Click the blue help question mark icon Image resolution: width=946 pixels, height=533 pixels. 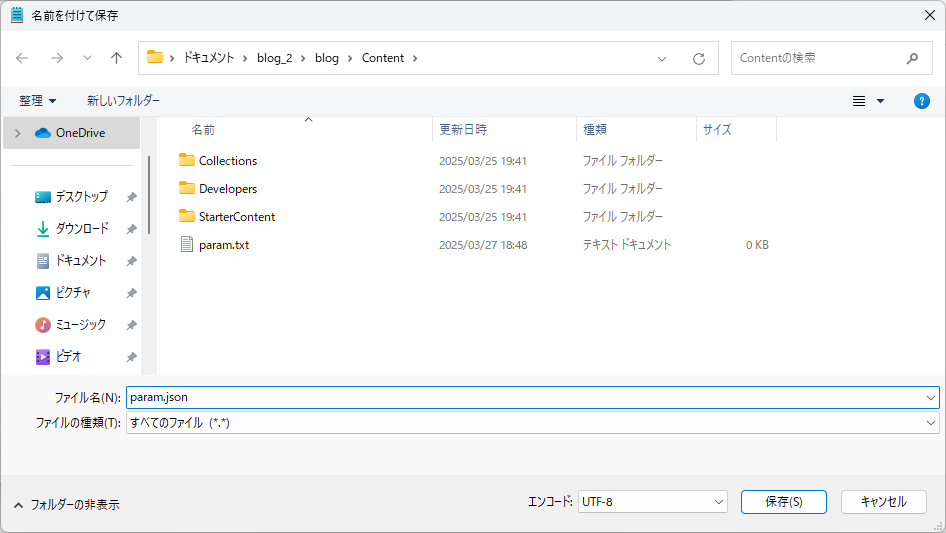[x=922, y=101]
